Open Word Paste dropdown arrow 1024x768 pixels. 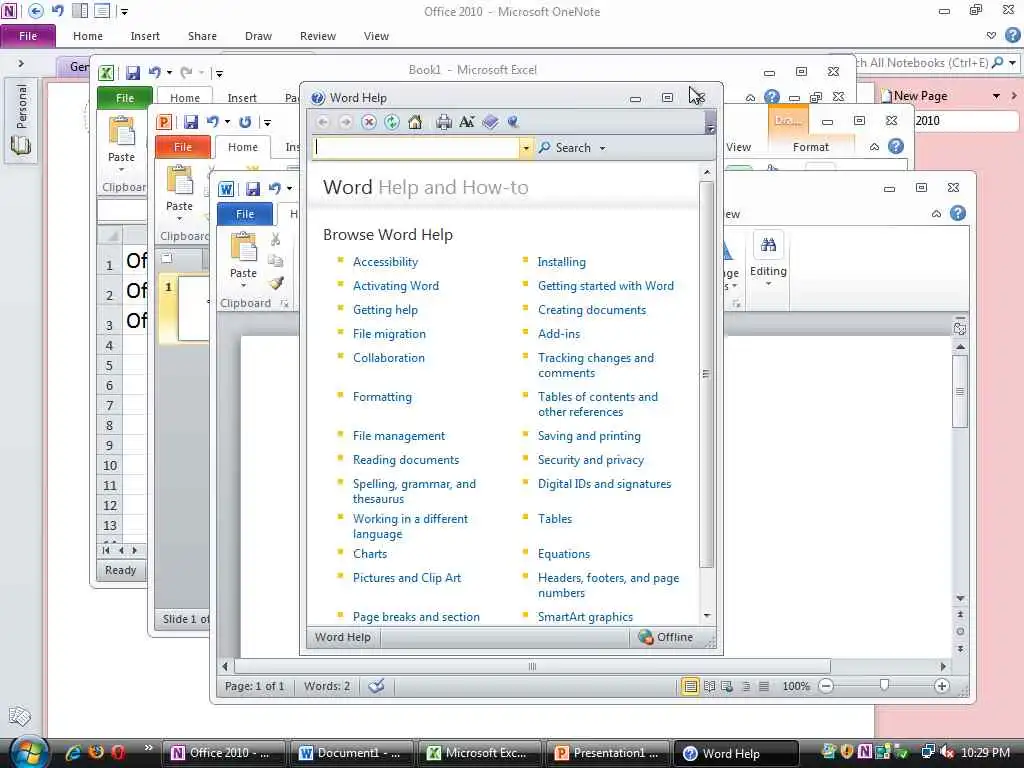click(243, 285)
